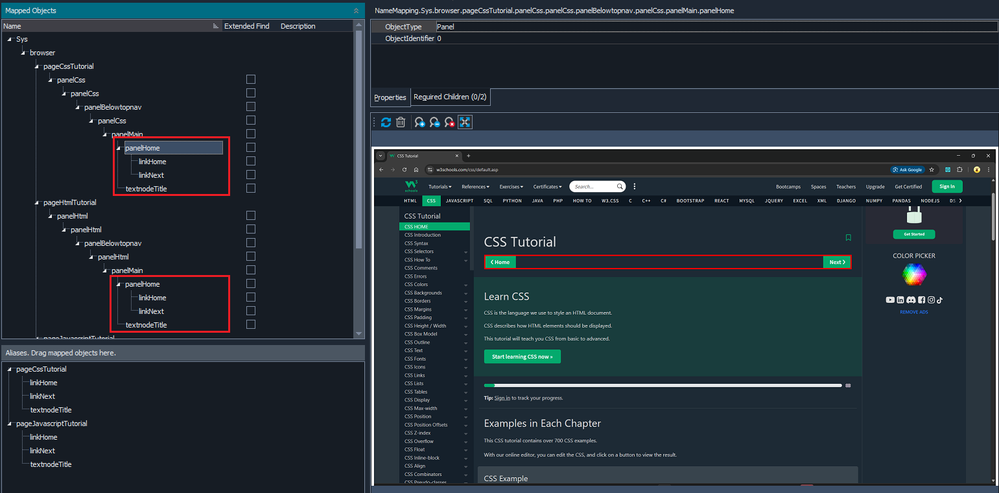This screenshot has height=493, width=999.
Task: Click the zoom out magnifier icon
Action: tap(435, 122)
